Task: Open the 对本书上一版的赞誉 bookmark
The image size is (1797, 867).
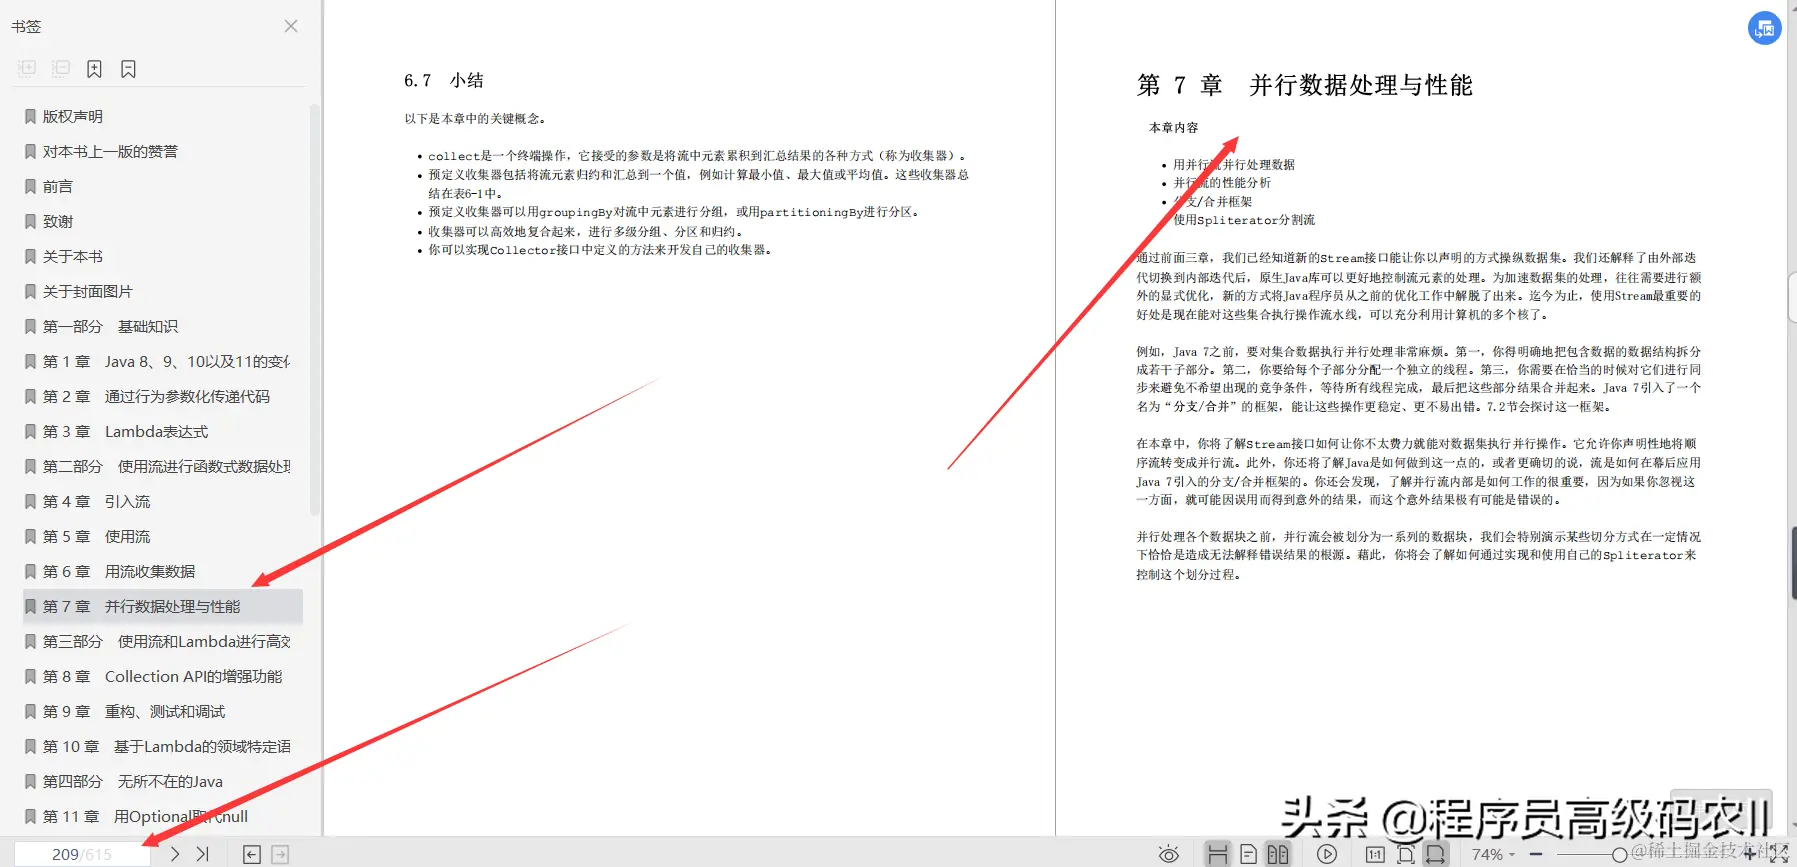Action: [162, 151]
